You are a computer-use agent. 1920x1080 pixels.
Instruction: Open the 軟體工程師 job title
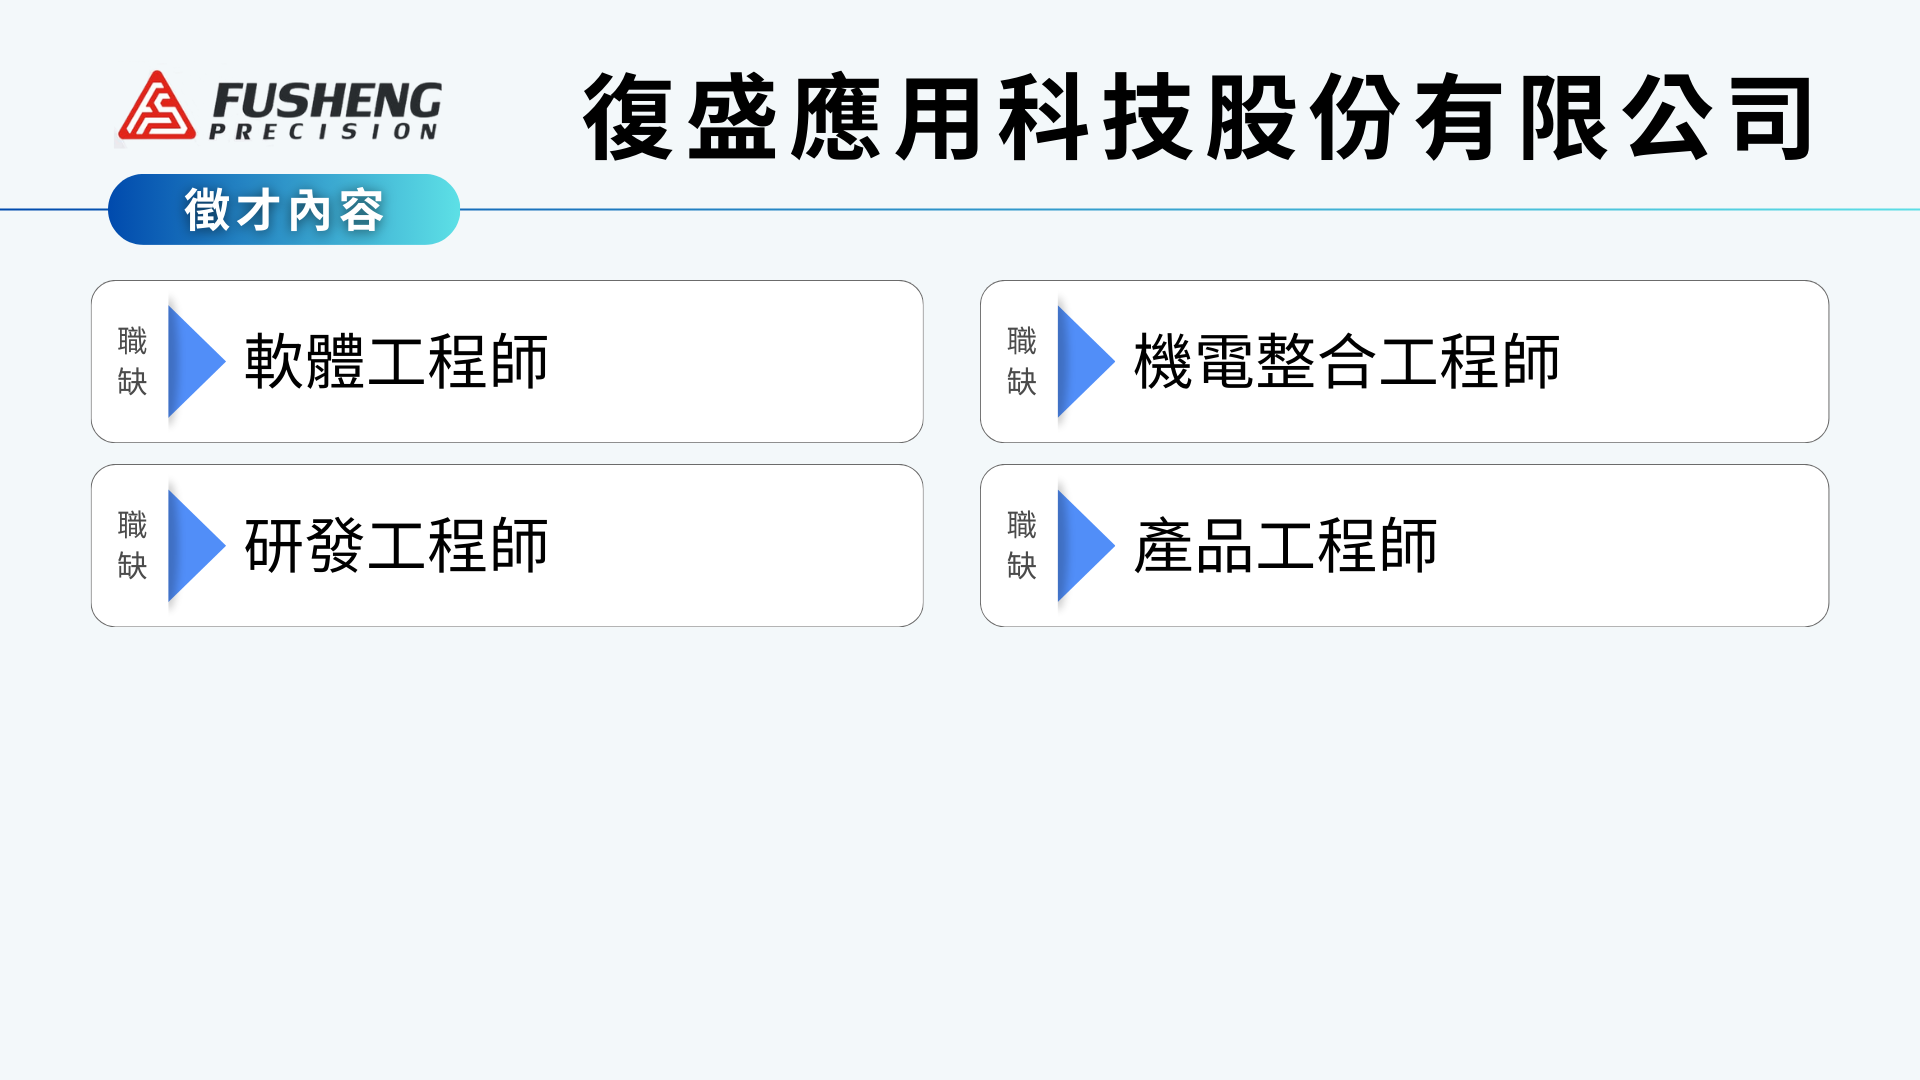[x=396, y=361]
